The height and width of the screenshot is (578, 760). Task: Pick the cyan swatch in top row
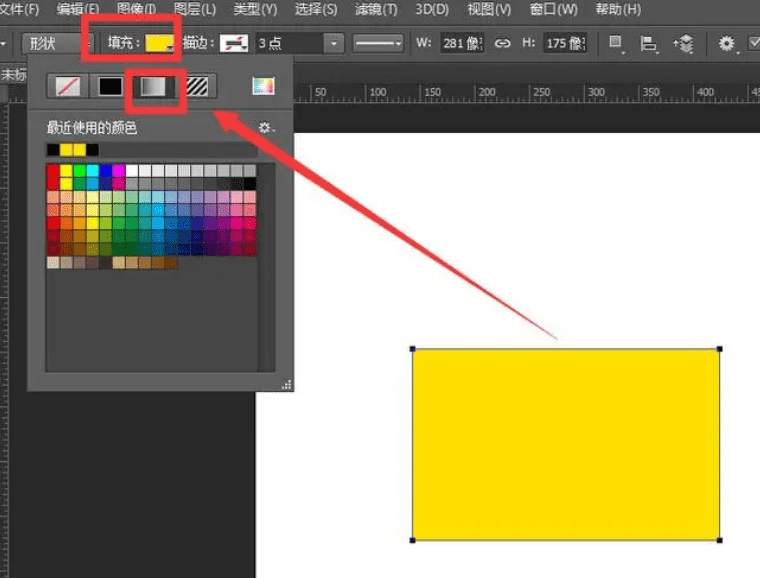point(92,171)
